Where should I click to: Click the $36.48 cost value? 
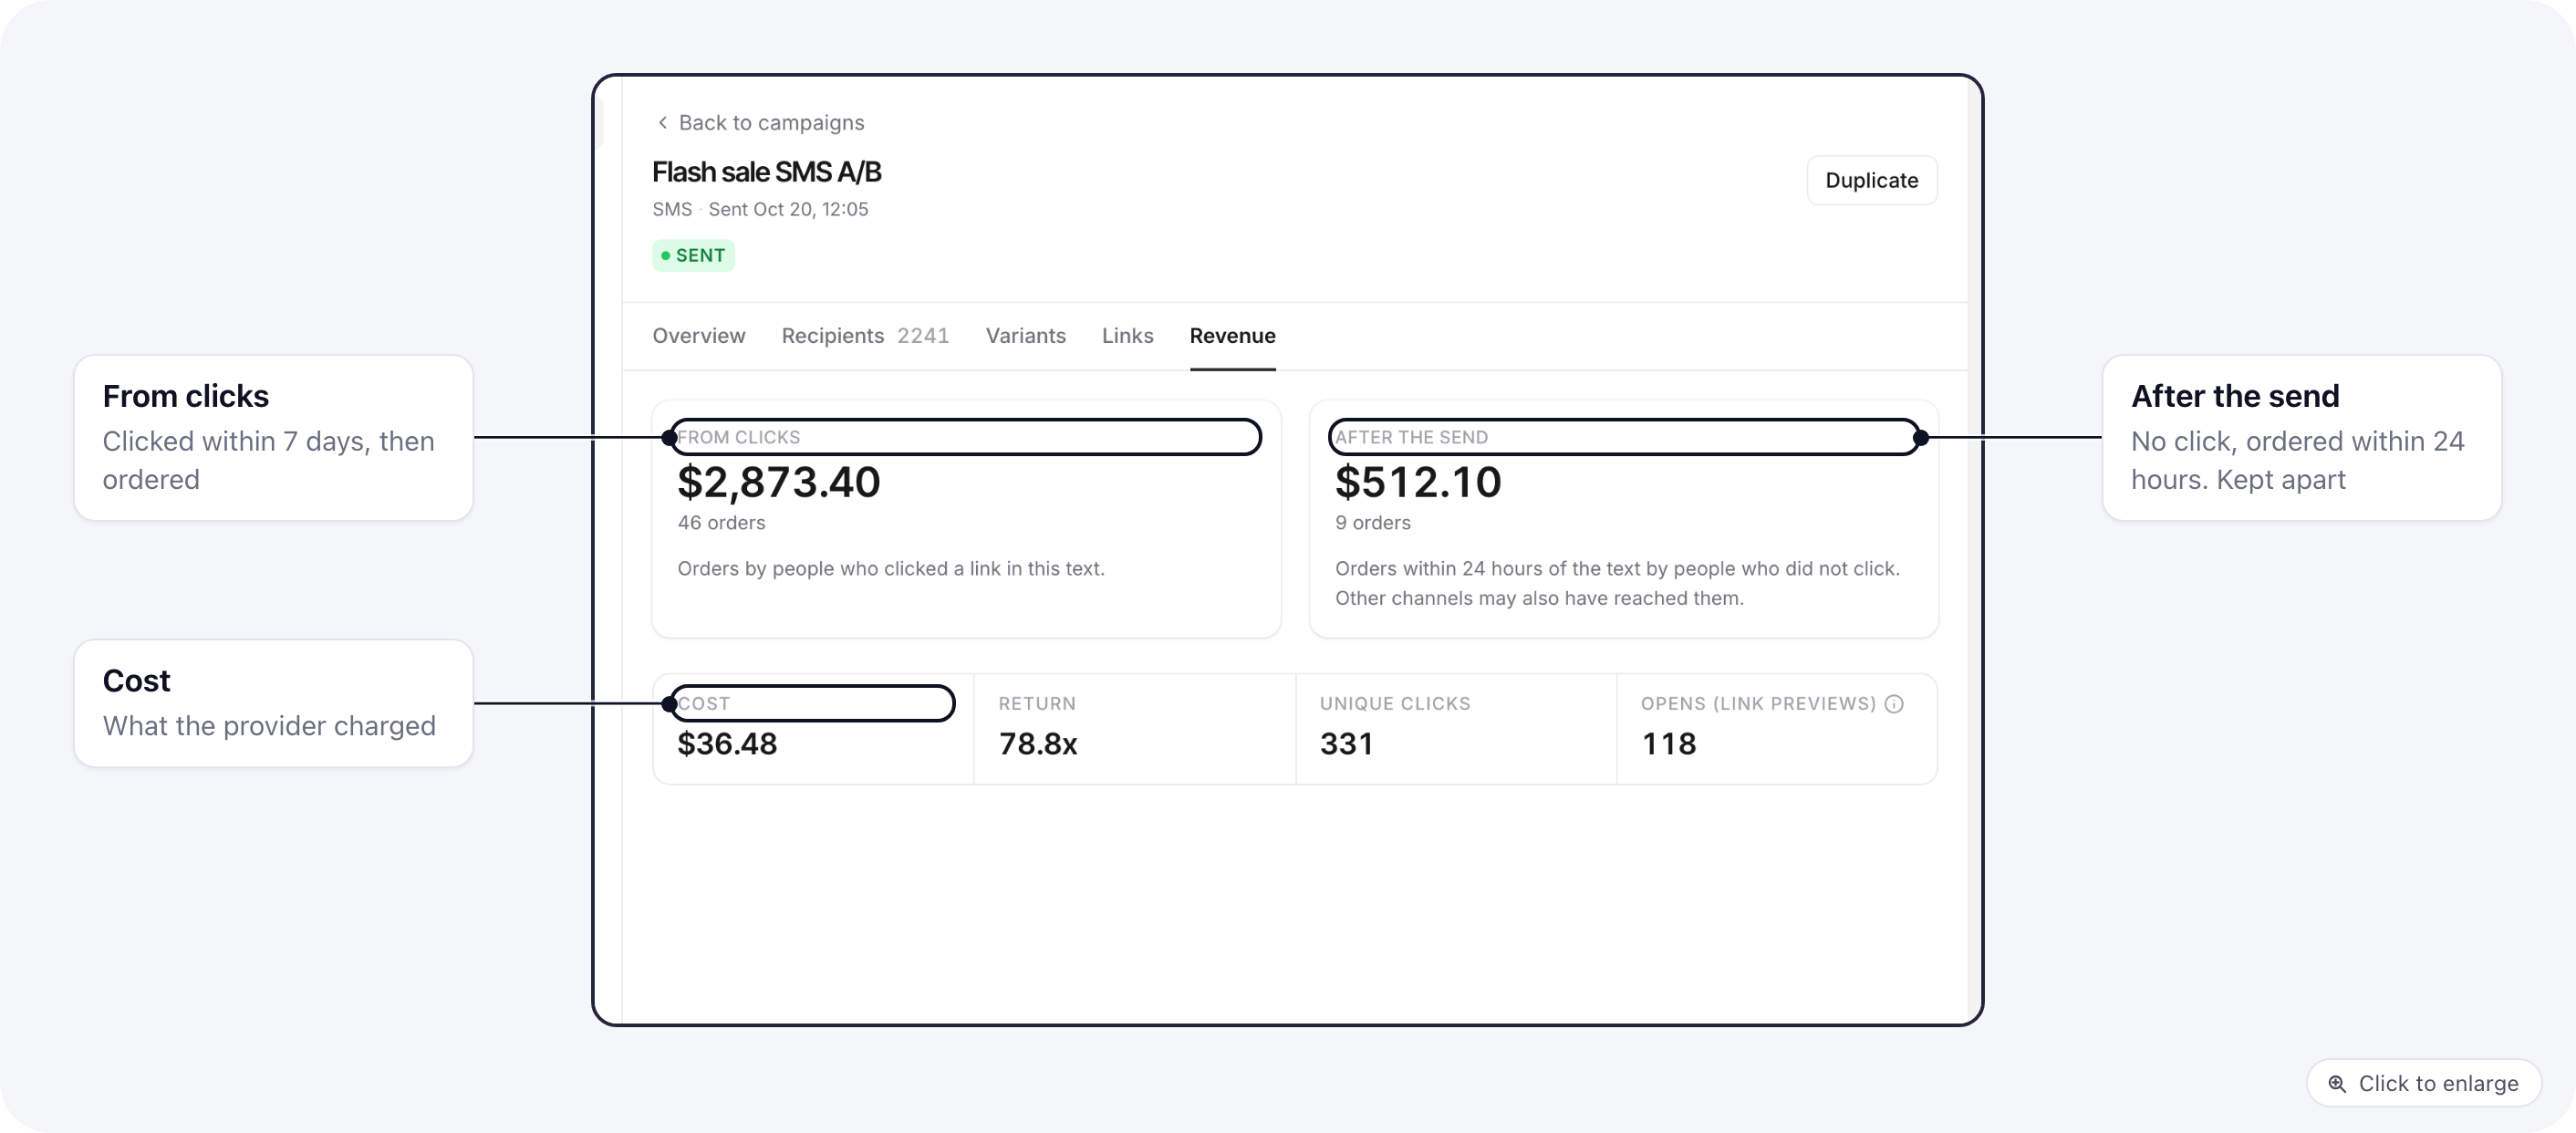[727, 744]
